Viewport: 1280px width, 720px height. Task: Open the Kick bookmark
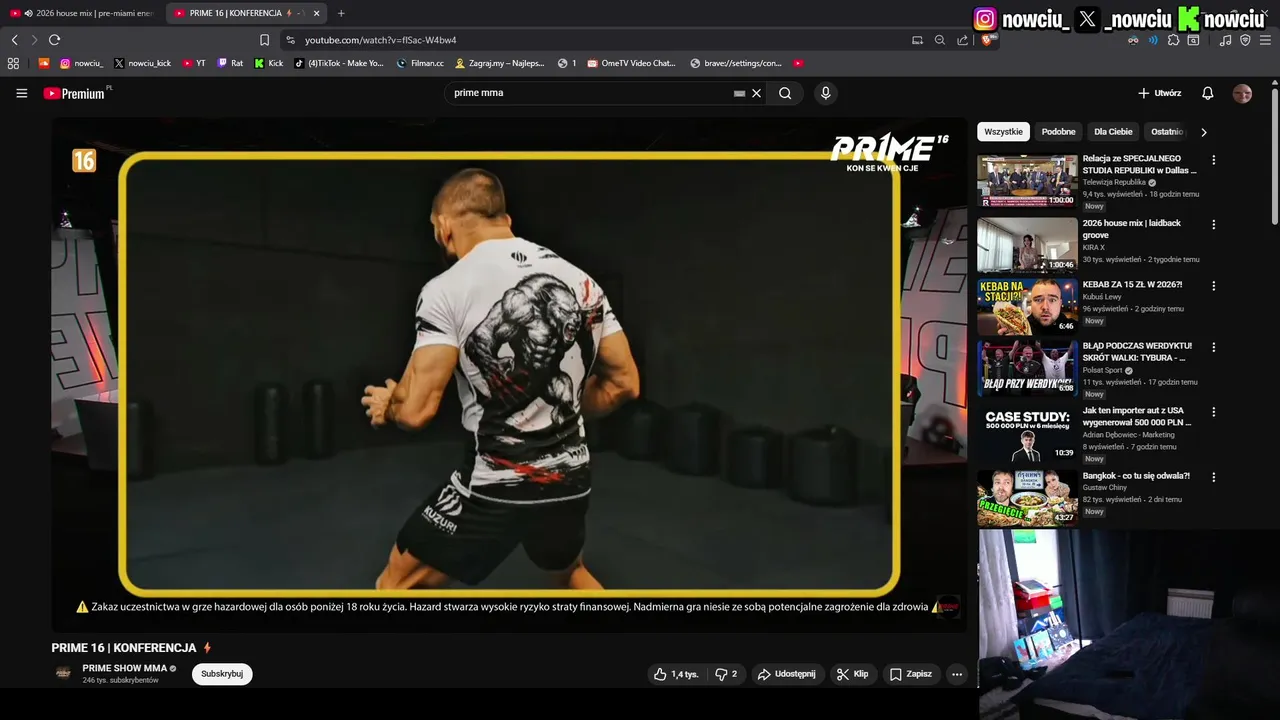tap(269, 63)
